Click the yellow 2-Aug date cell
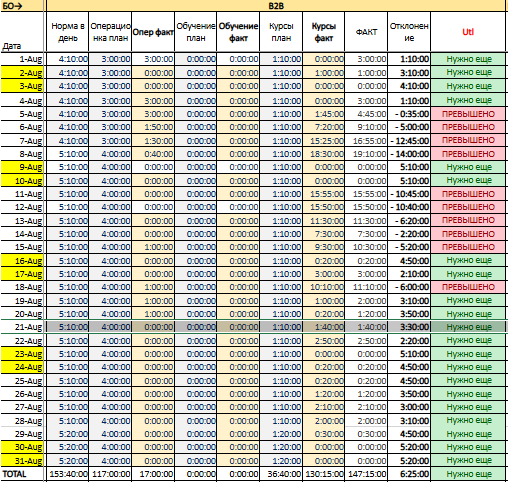Screen dimensions: 508x482 pos(22,73)
